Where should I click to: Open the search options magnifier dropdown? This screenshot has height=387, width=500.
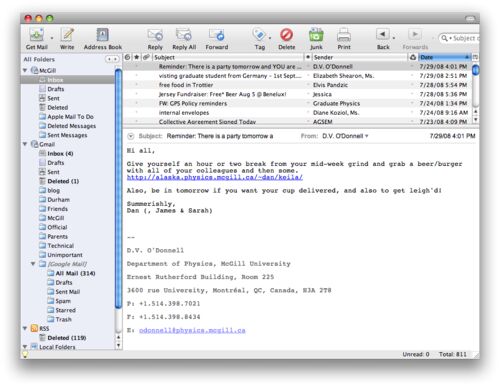445,38
